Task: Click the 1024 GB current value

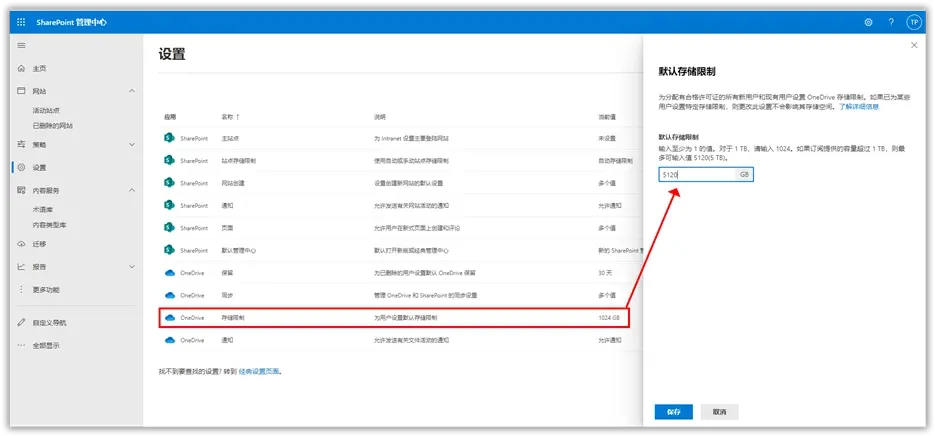Action: pyautogui.click(x=609, y=318)
